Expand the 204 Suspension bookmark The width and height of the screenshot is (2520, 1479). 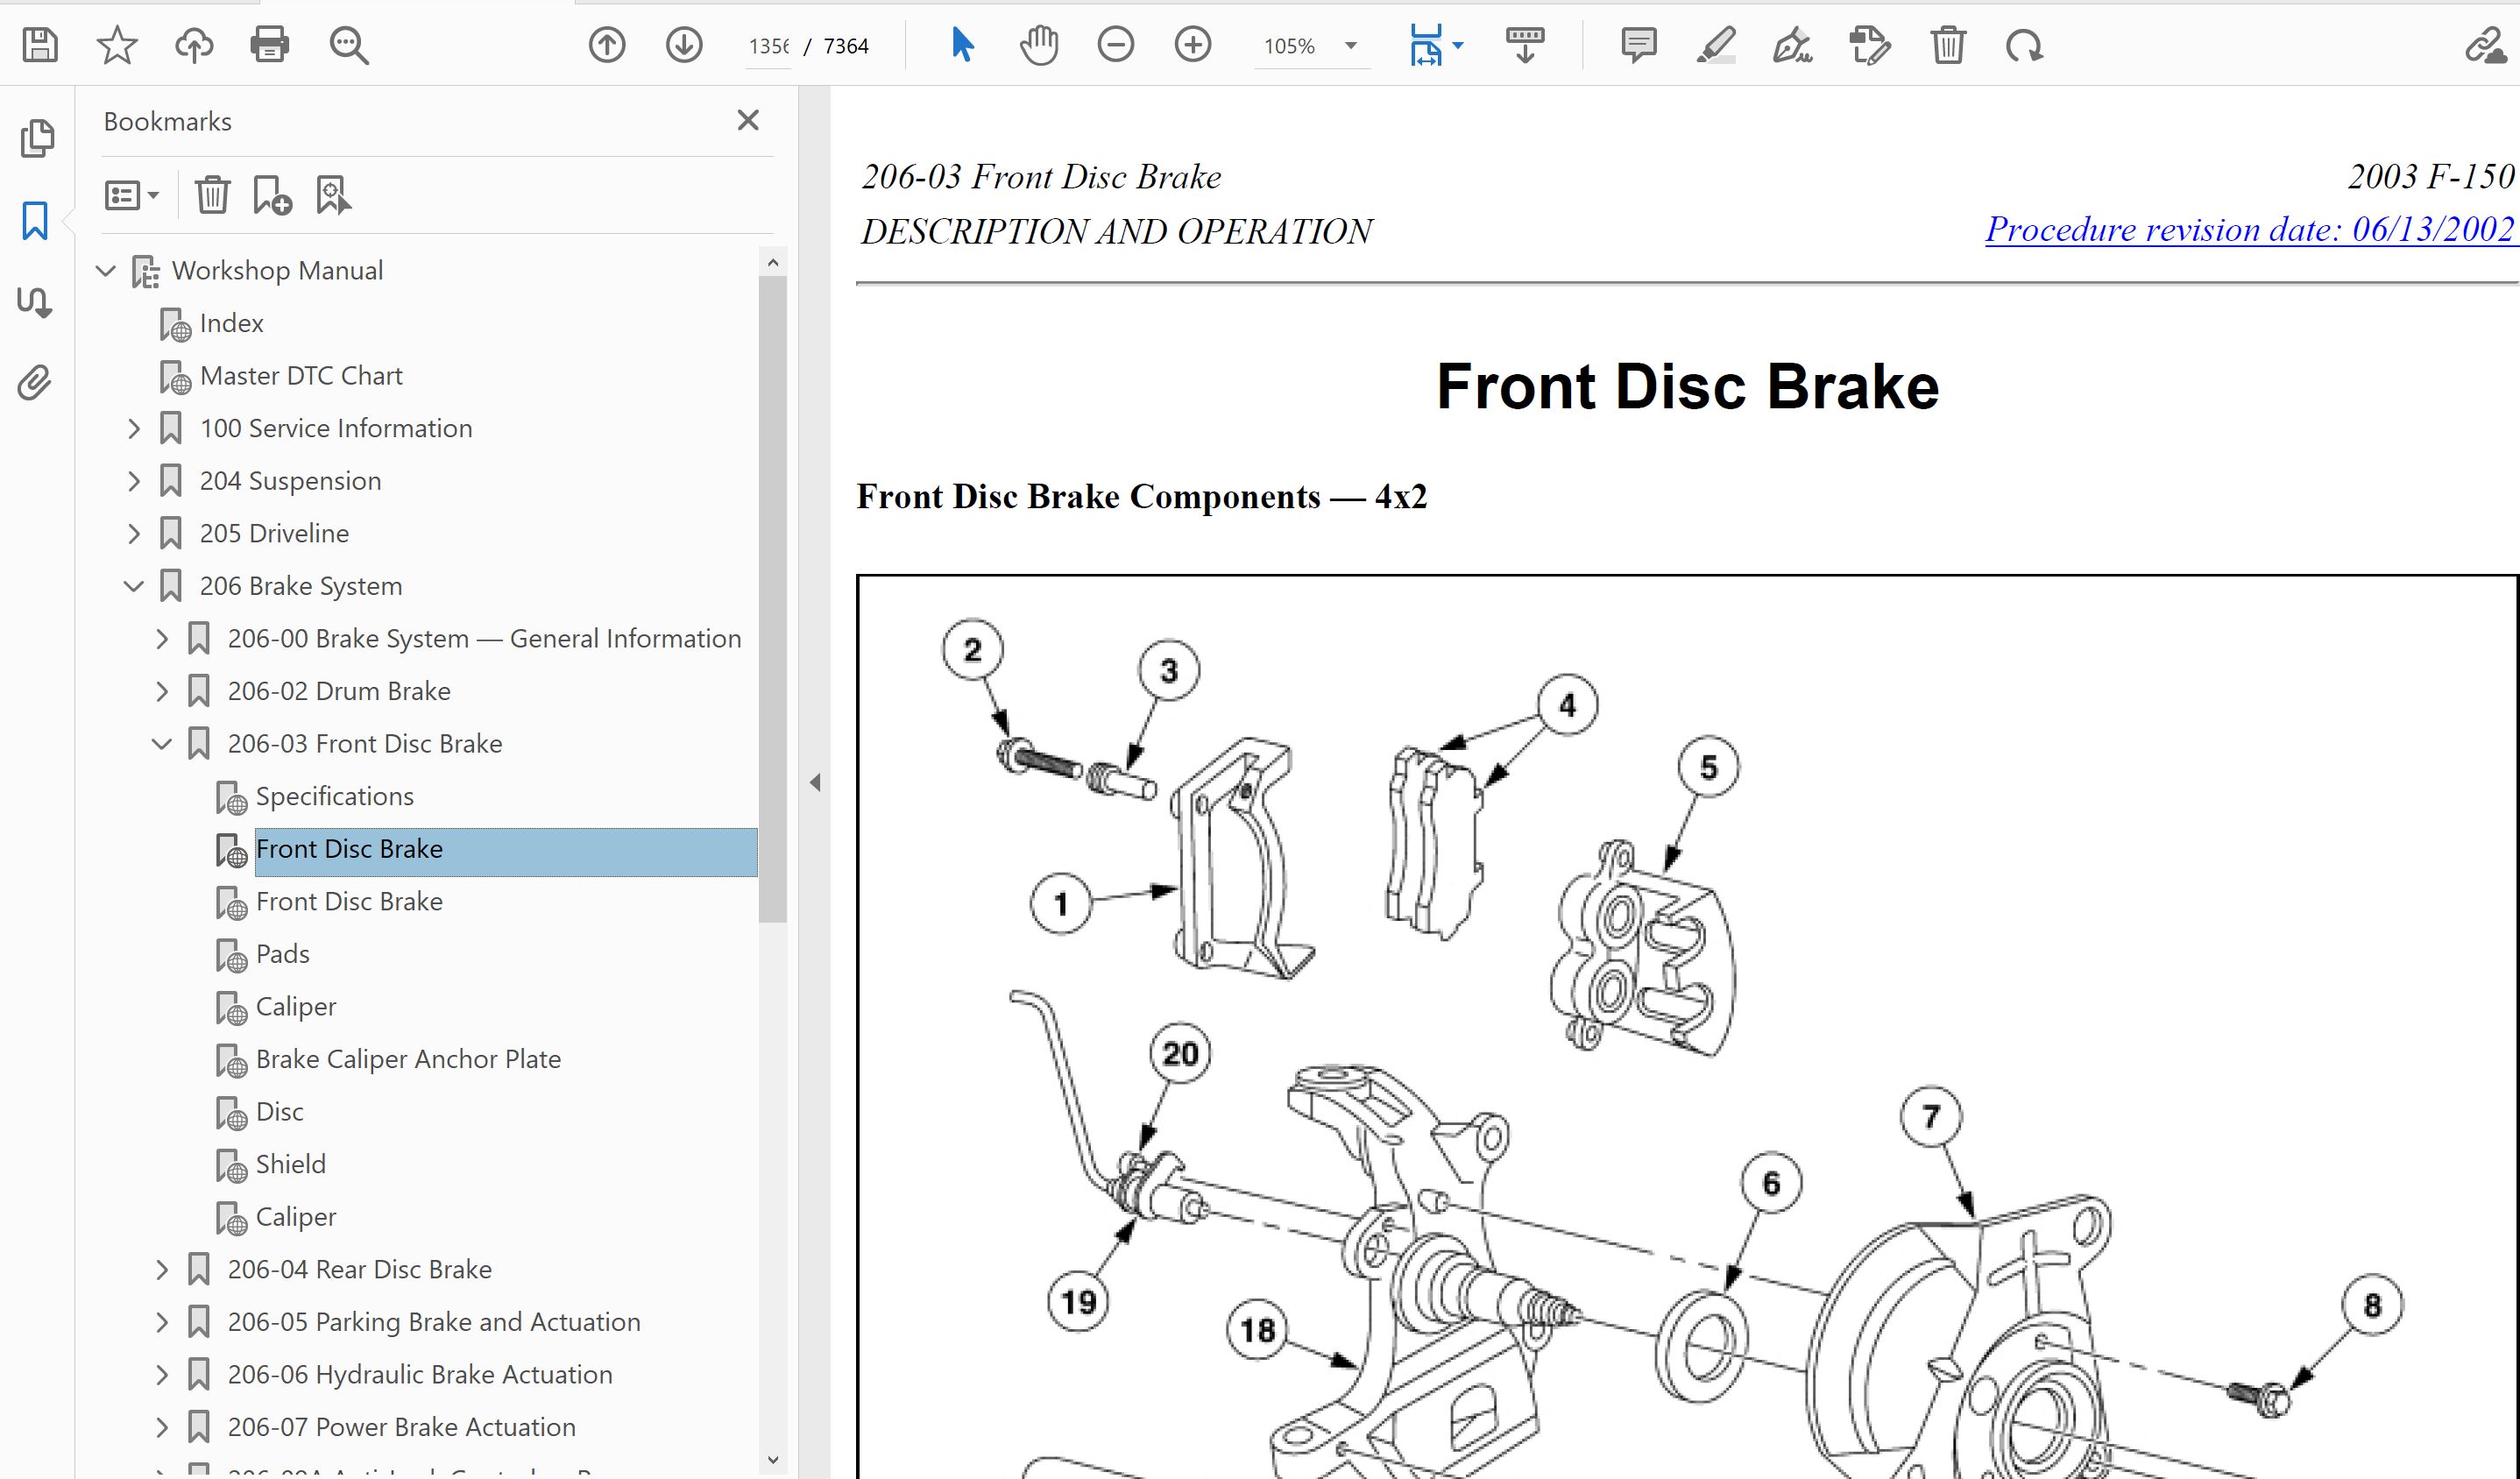[x=134, y=481]
